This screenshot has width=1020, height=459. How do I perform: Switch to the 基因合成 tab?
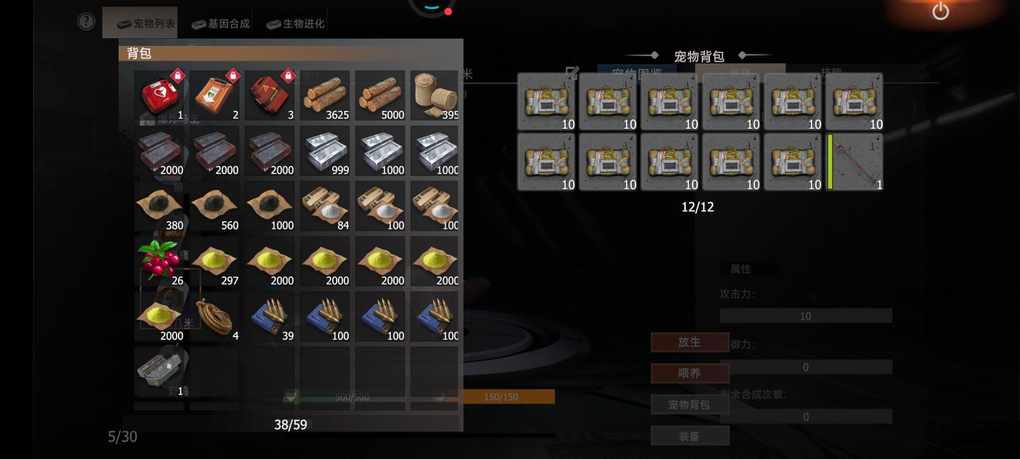(221, 24)
